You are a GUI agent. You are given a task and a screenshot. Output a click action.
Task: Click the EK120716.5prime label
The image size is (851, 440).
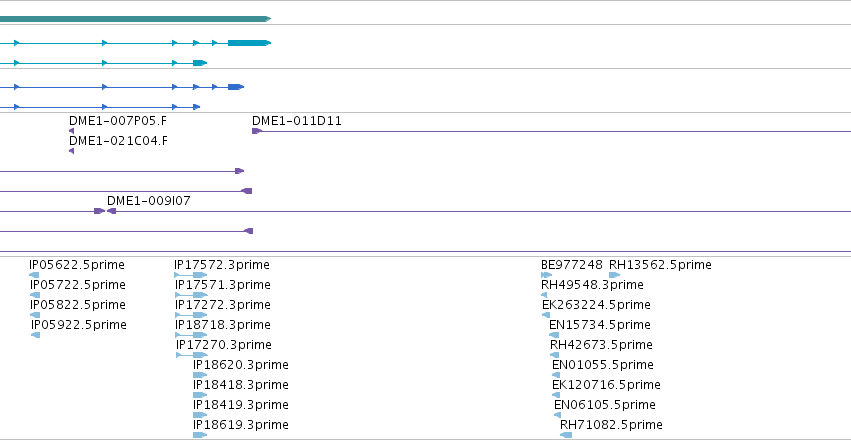tap(606, 385)
